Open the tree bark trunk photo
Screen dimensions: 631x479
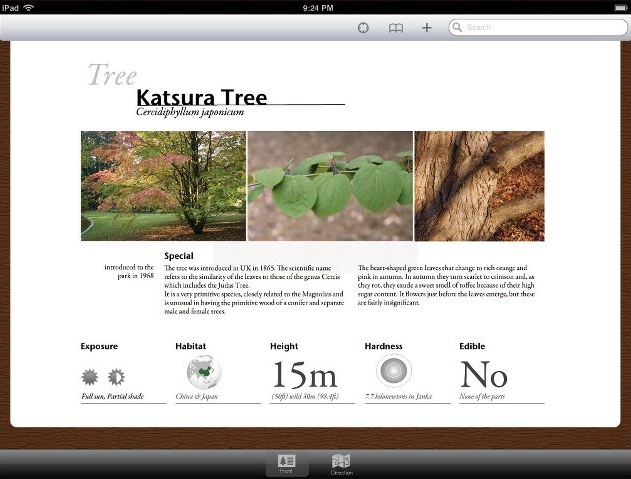pos(479,186)
